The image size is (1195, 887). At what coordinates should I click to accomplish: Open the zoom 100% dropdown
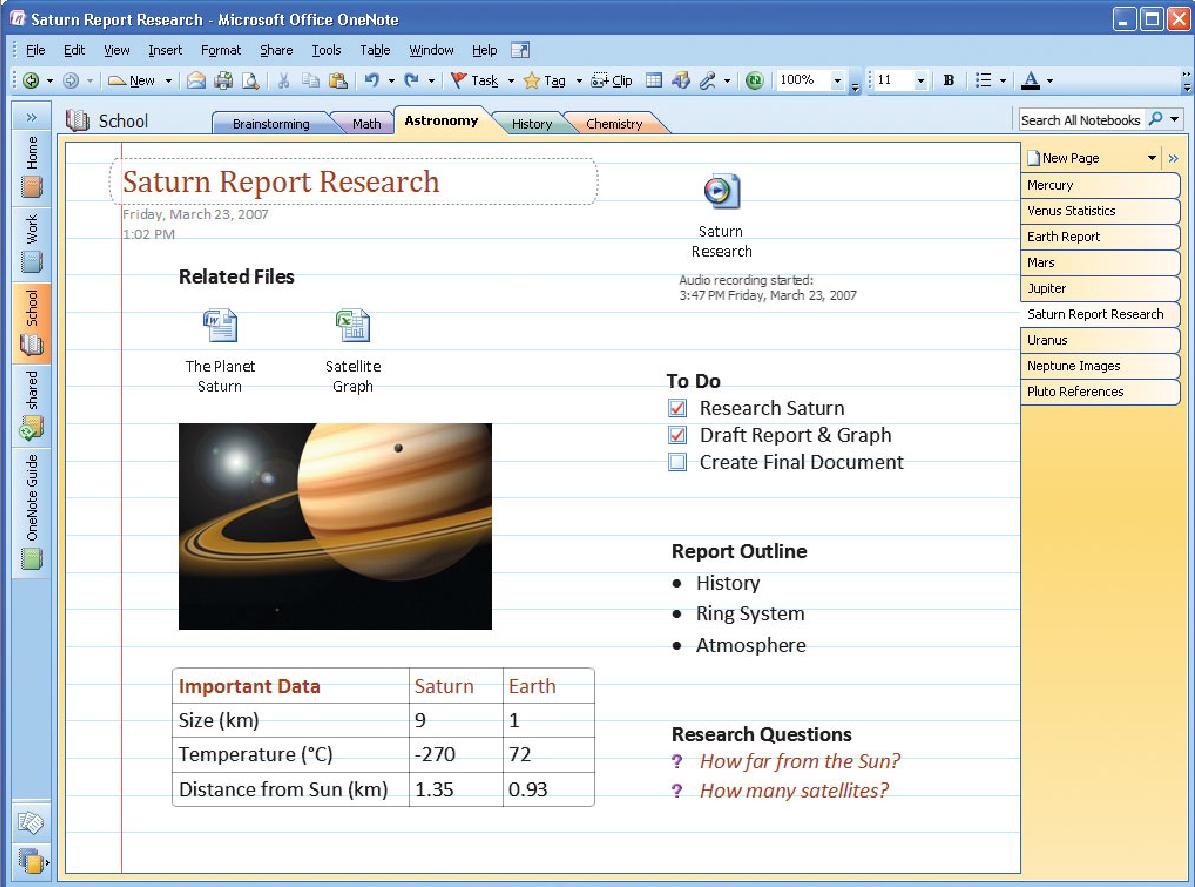(x=838, y=81)
